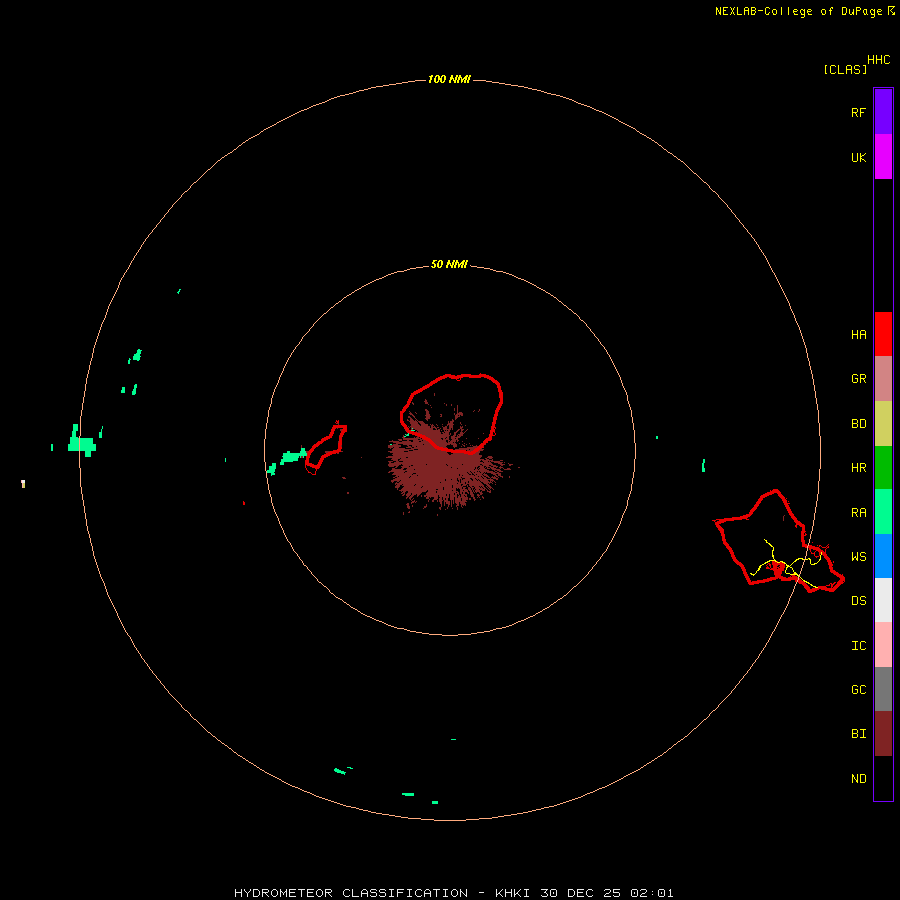Click the GR legend label
Screen dimensions: 900x900
point(858,379)
